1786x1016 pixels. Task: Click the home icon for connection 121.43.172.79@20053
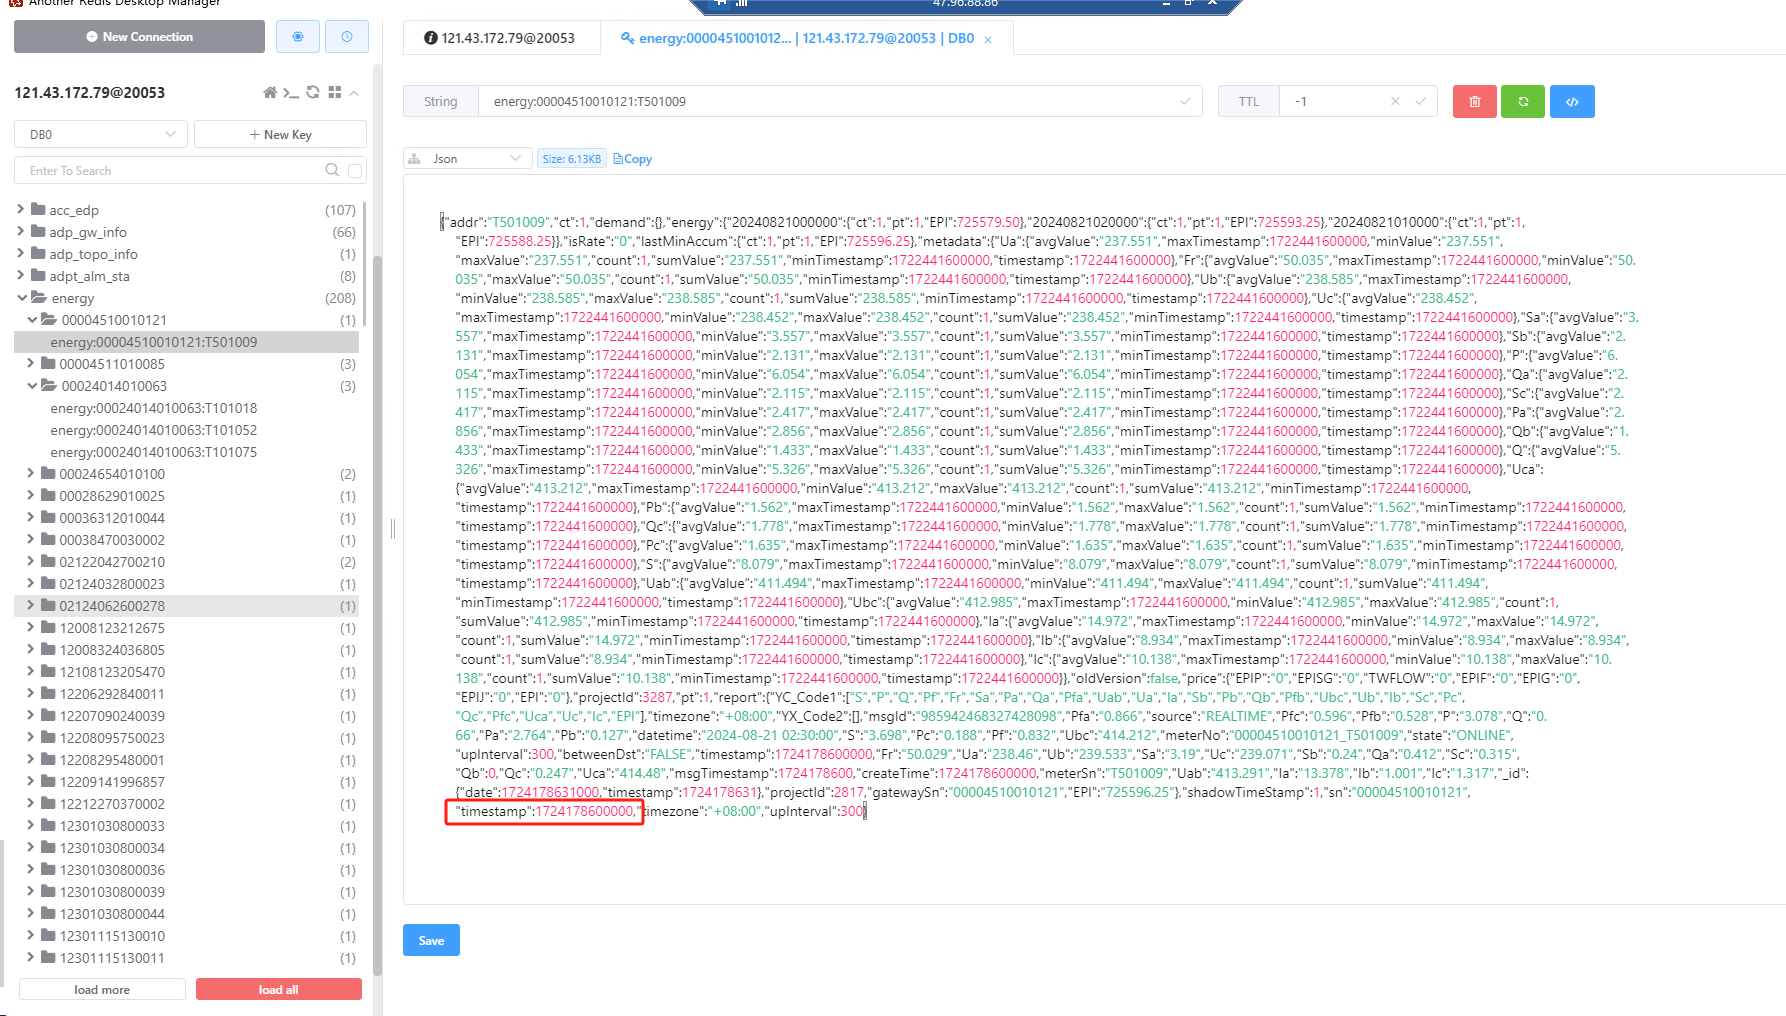[270, 93]
